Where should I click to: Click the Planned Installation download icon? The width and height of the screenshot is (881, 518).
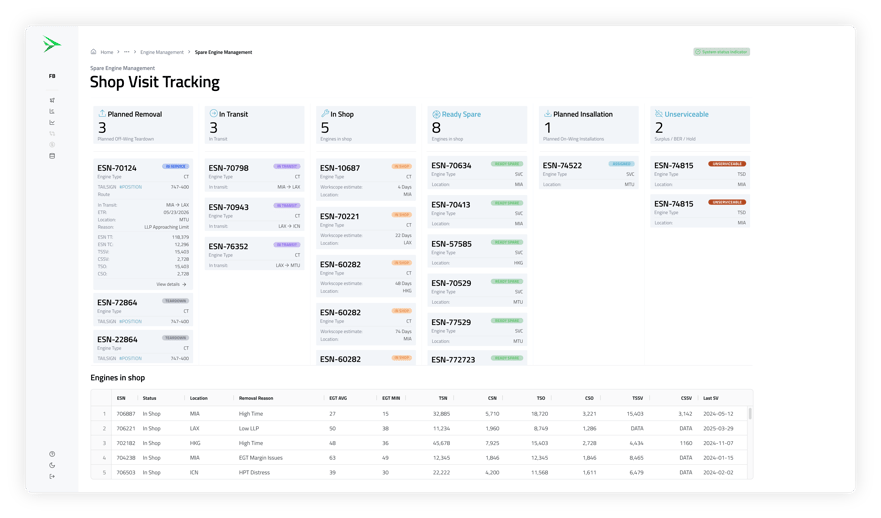click(547, 113)
